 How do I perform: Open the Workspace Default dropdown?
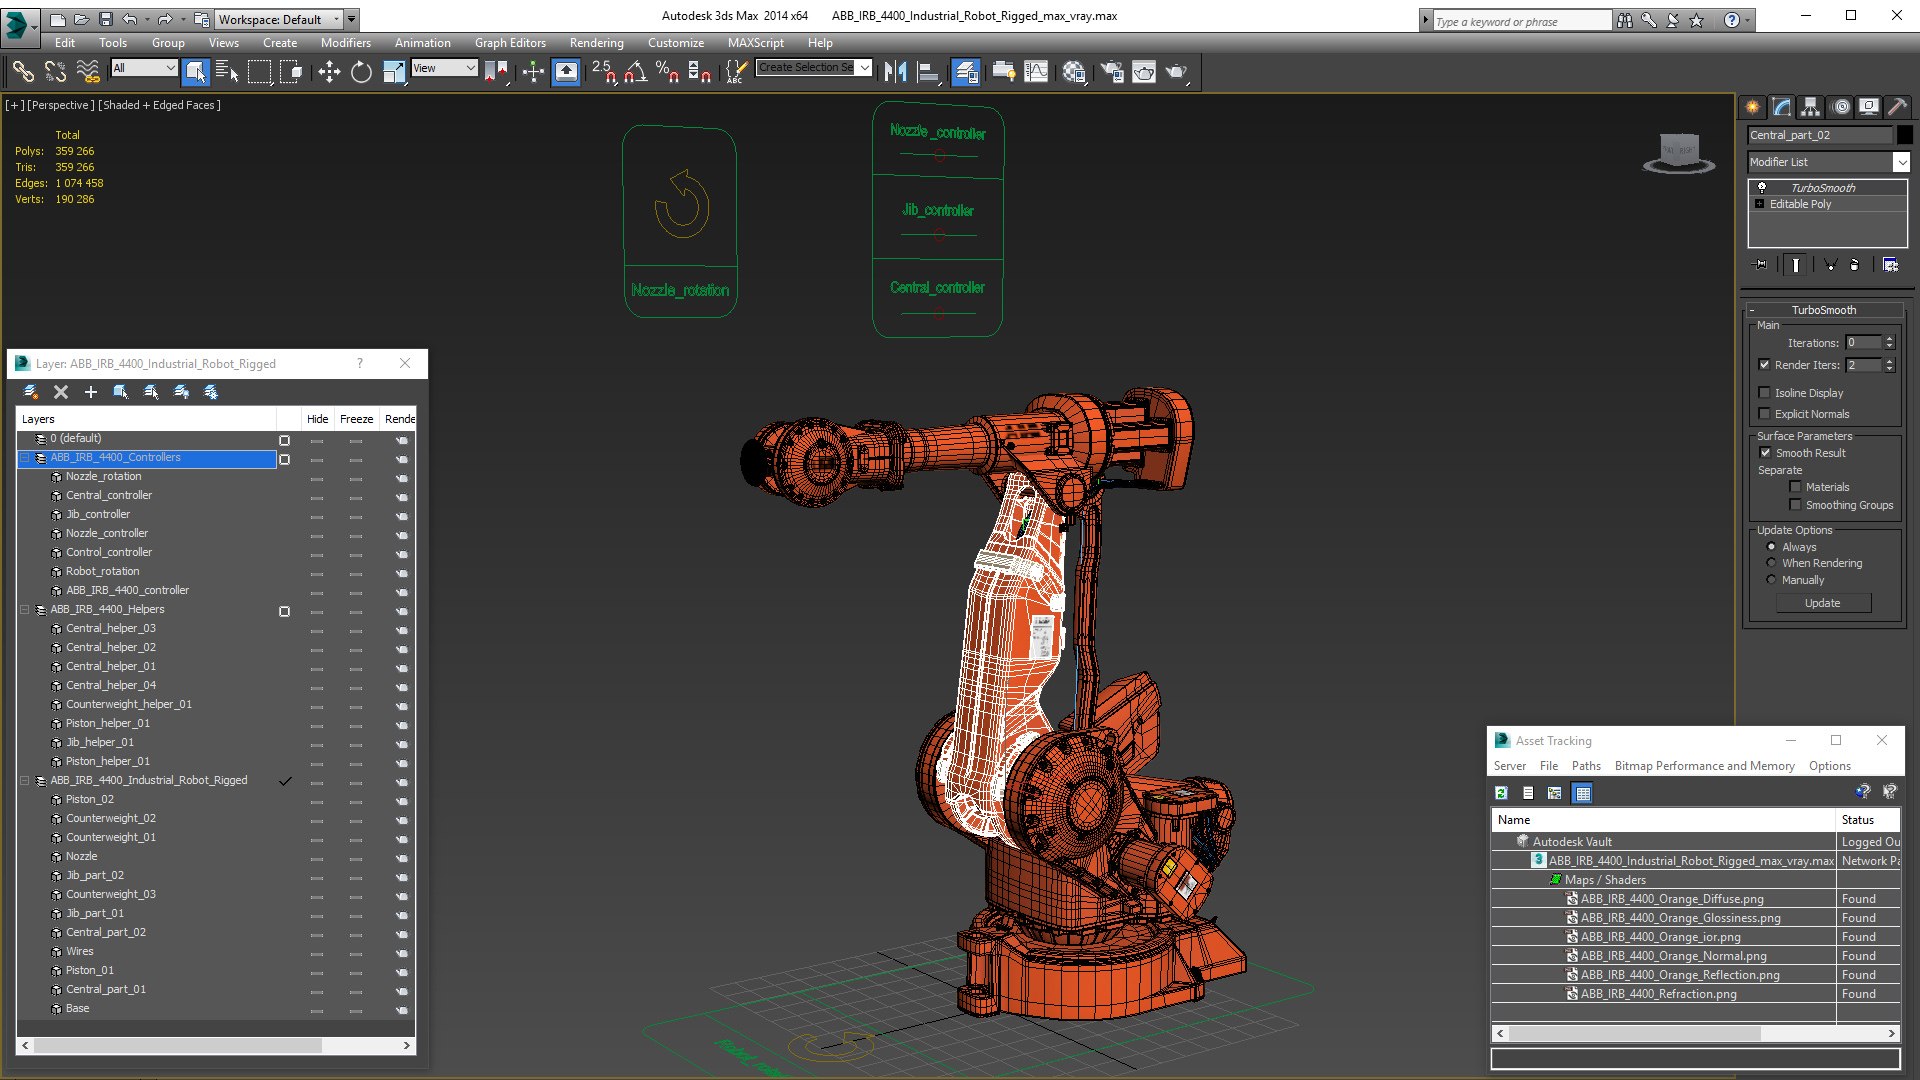coord(279,19)
